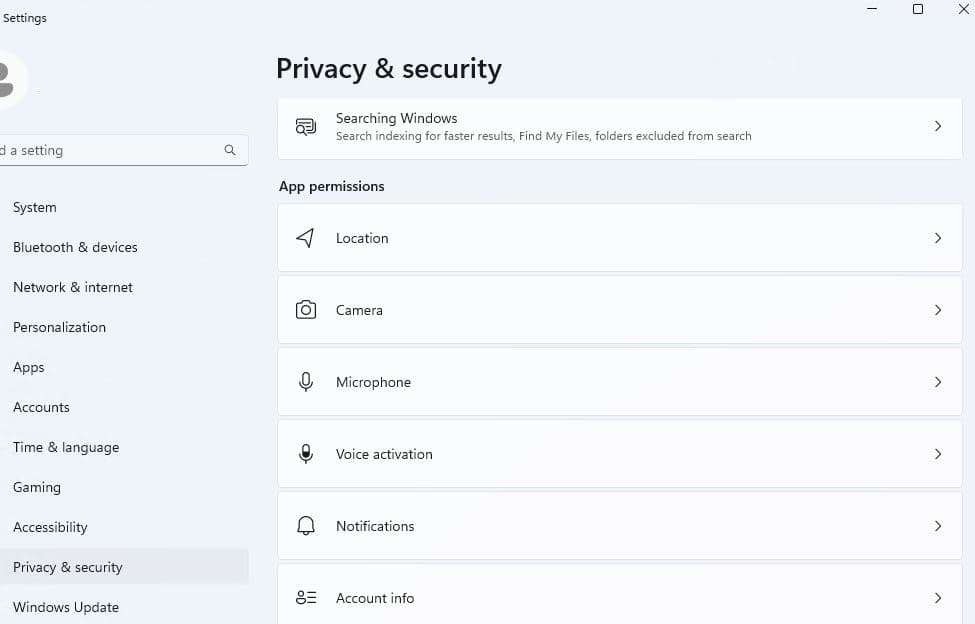Open the Voice activation chevron

(938, 454)
